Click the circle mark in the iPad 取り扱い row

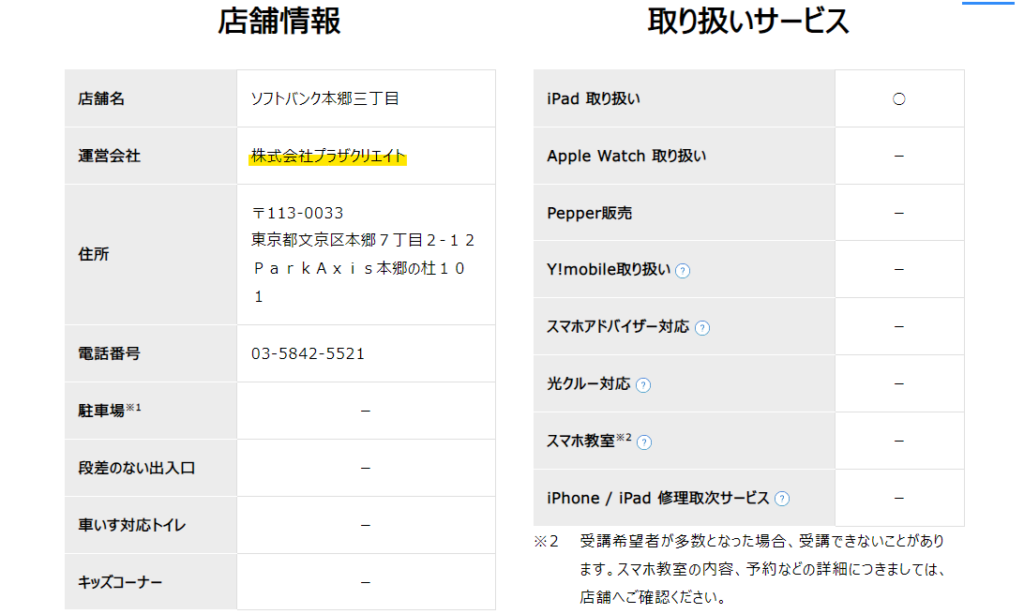(899, 99)
